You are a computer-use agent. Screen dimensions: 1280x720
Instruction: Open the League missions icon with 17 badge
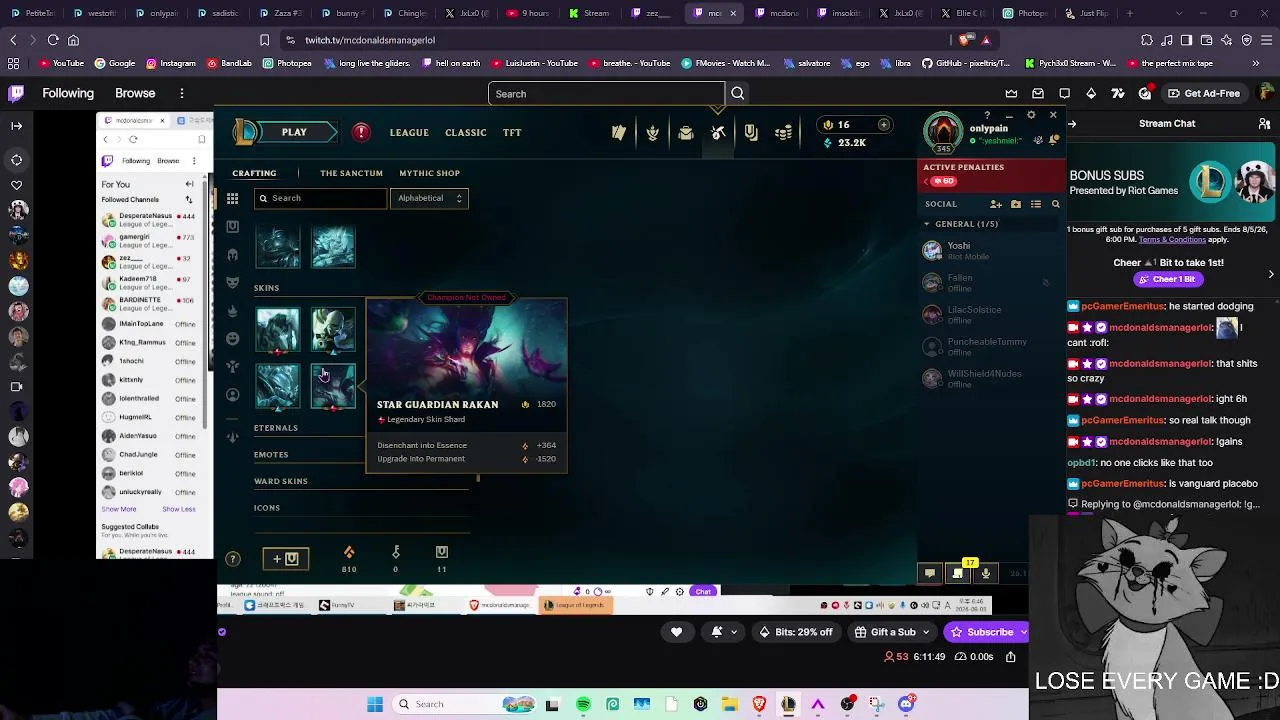click(x=958, y=573)
